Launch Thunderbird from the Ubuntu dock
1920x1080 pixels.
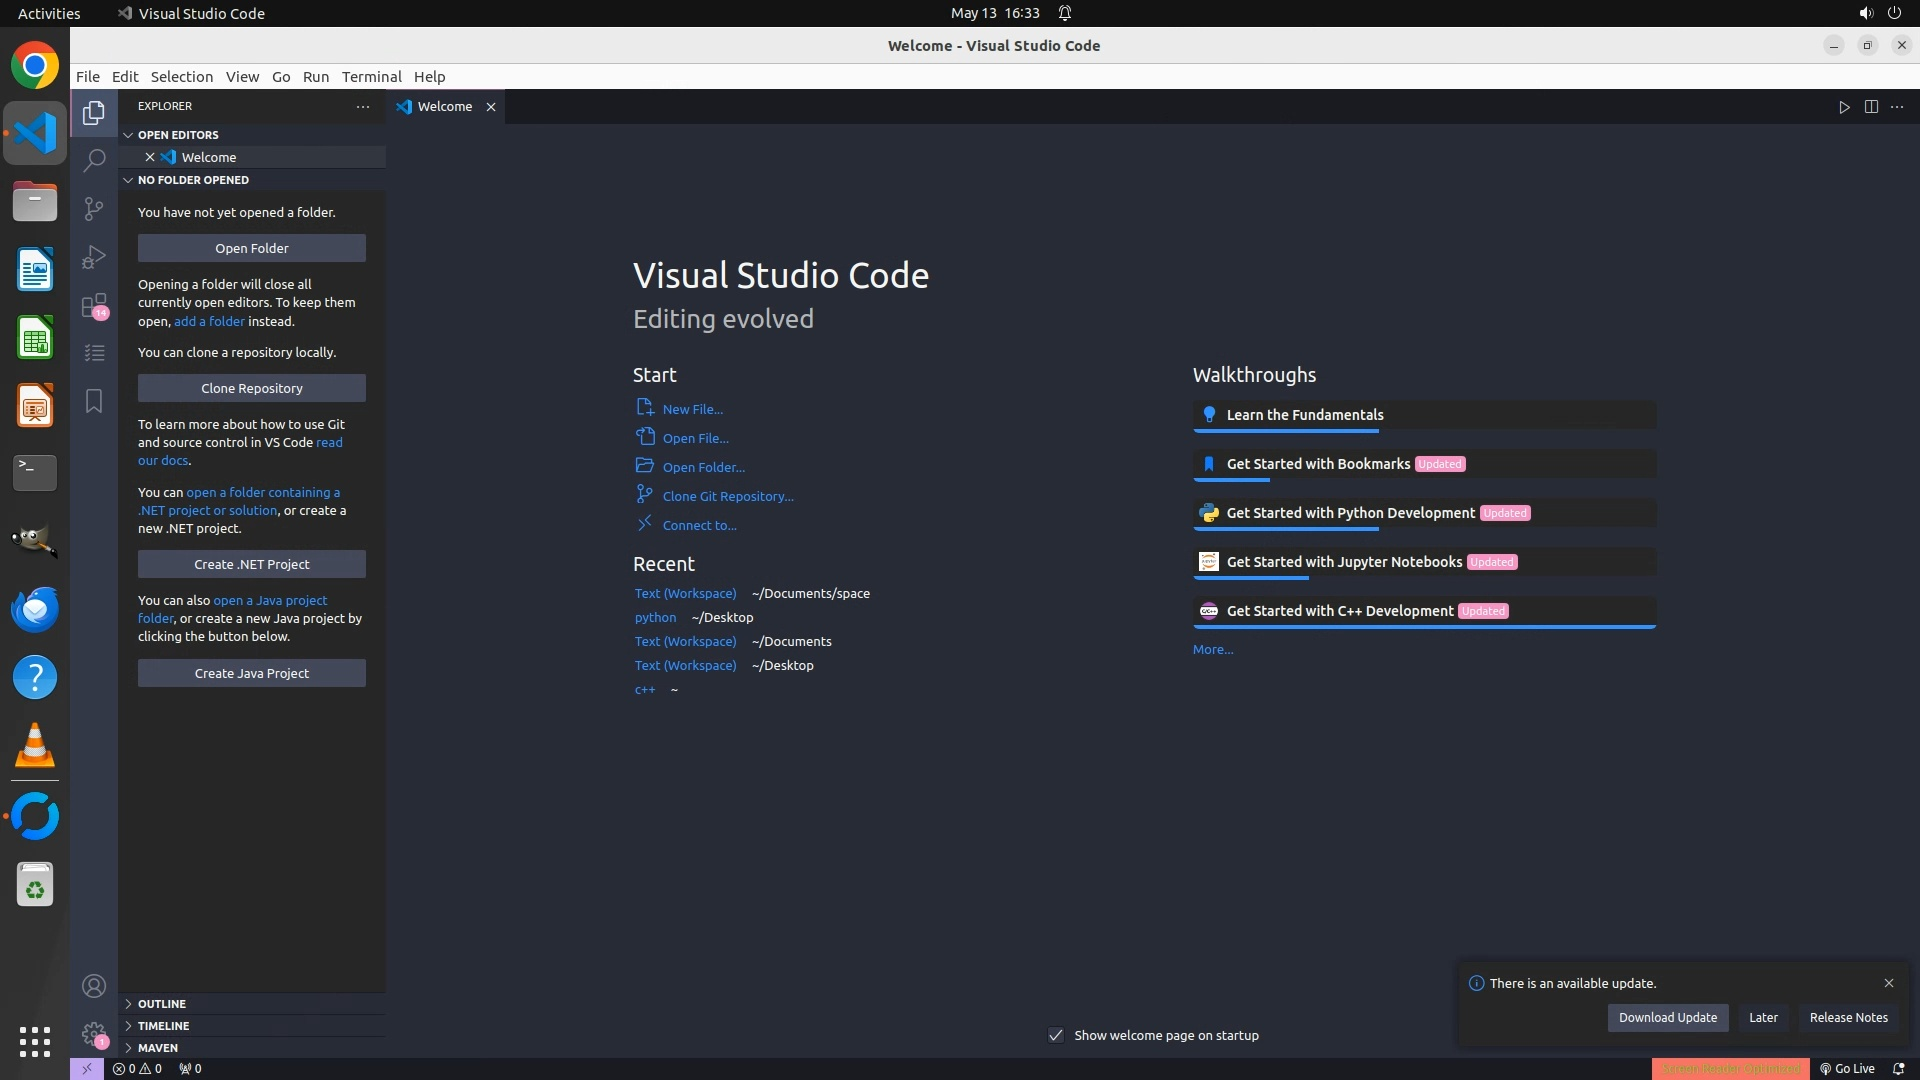click(x=35, y=609)
